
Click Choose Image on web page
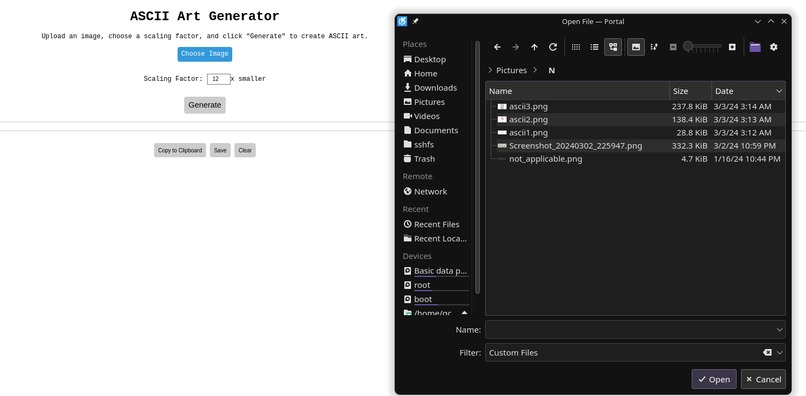[x=205, y=54]
